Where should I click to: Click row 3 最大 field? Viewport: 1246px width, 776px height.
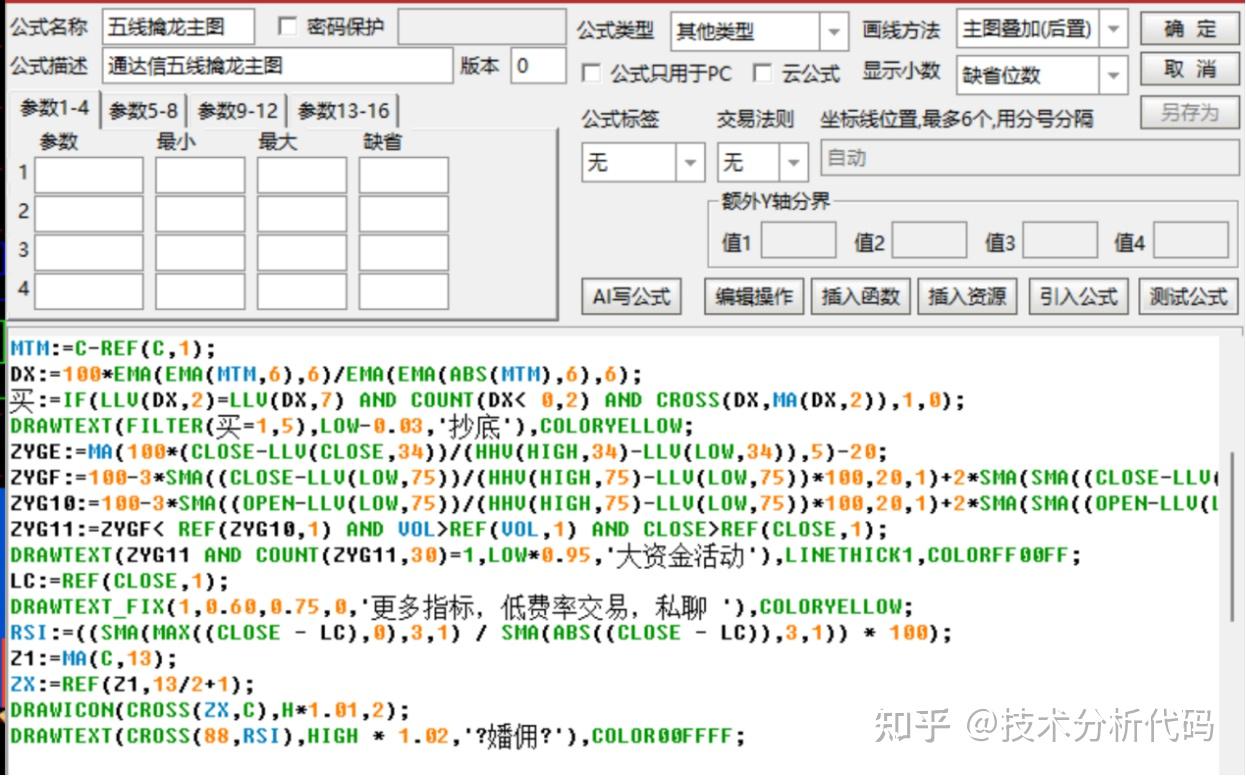click(302, 252)
